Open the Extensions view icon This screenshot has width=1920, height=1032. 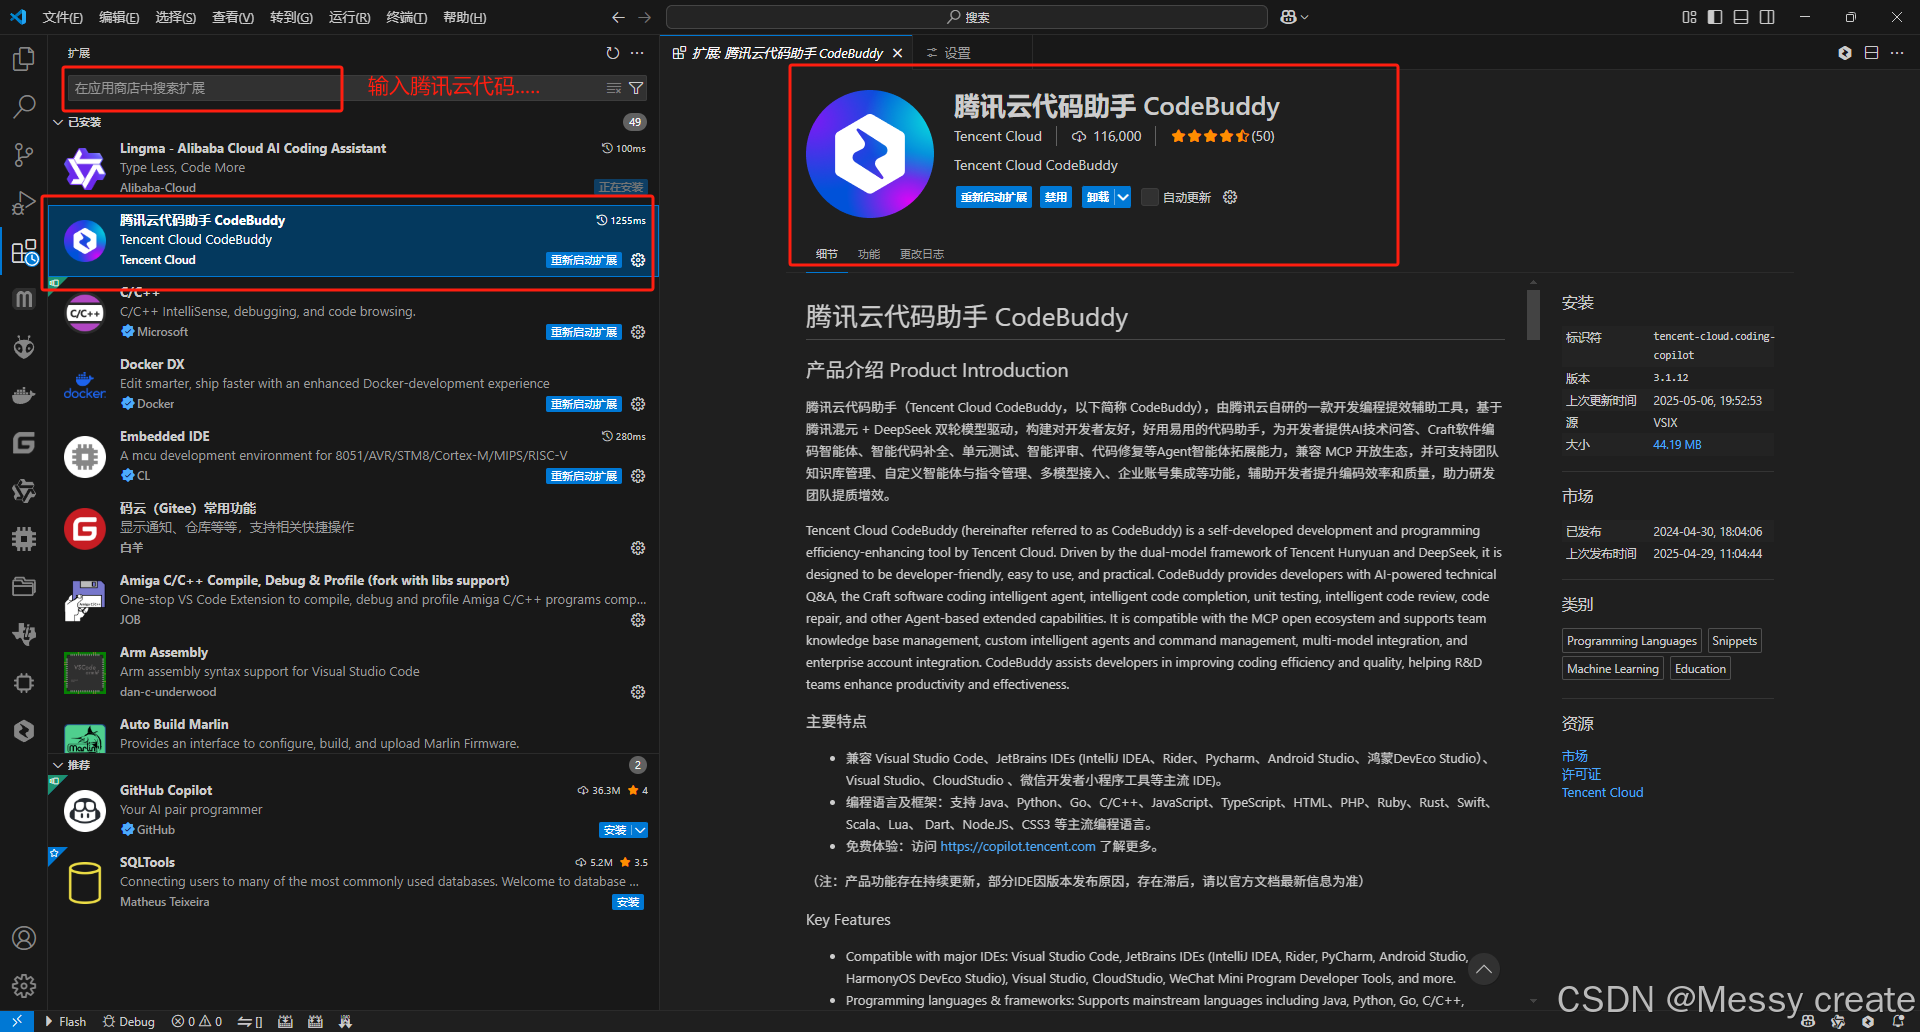click(x=24, y=251)
